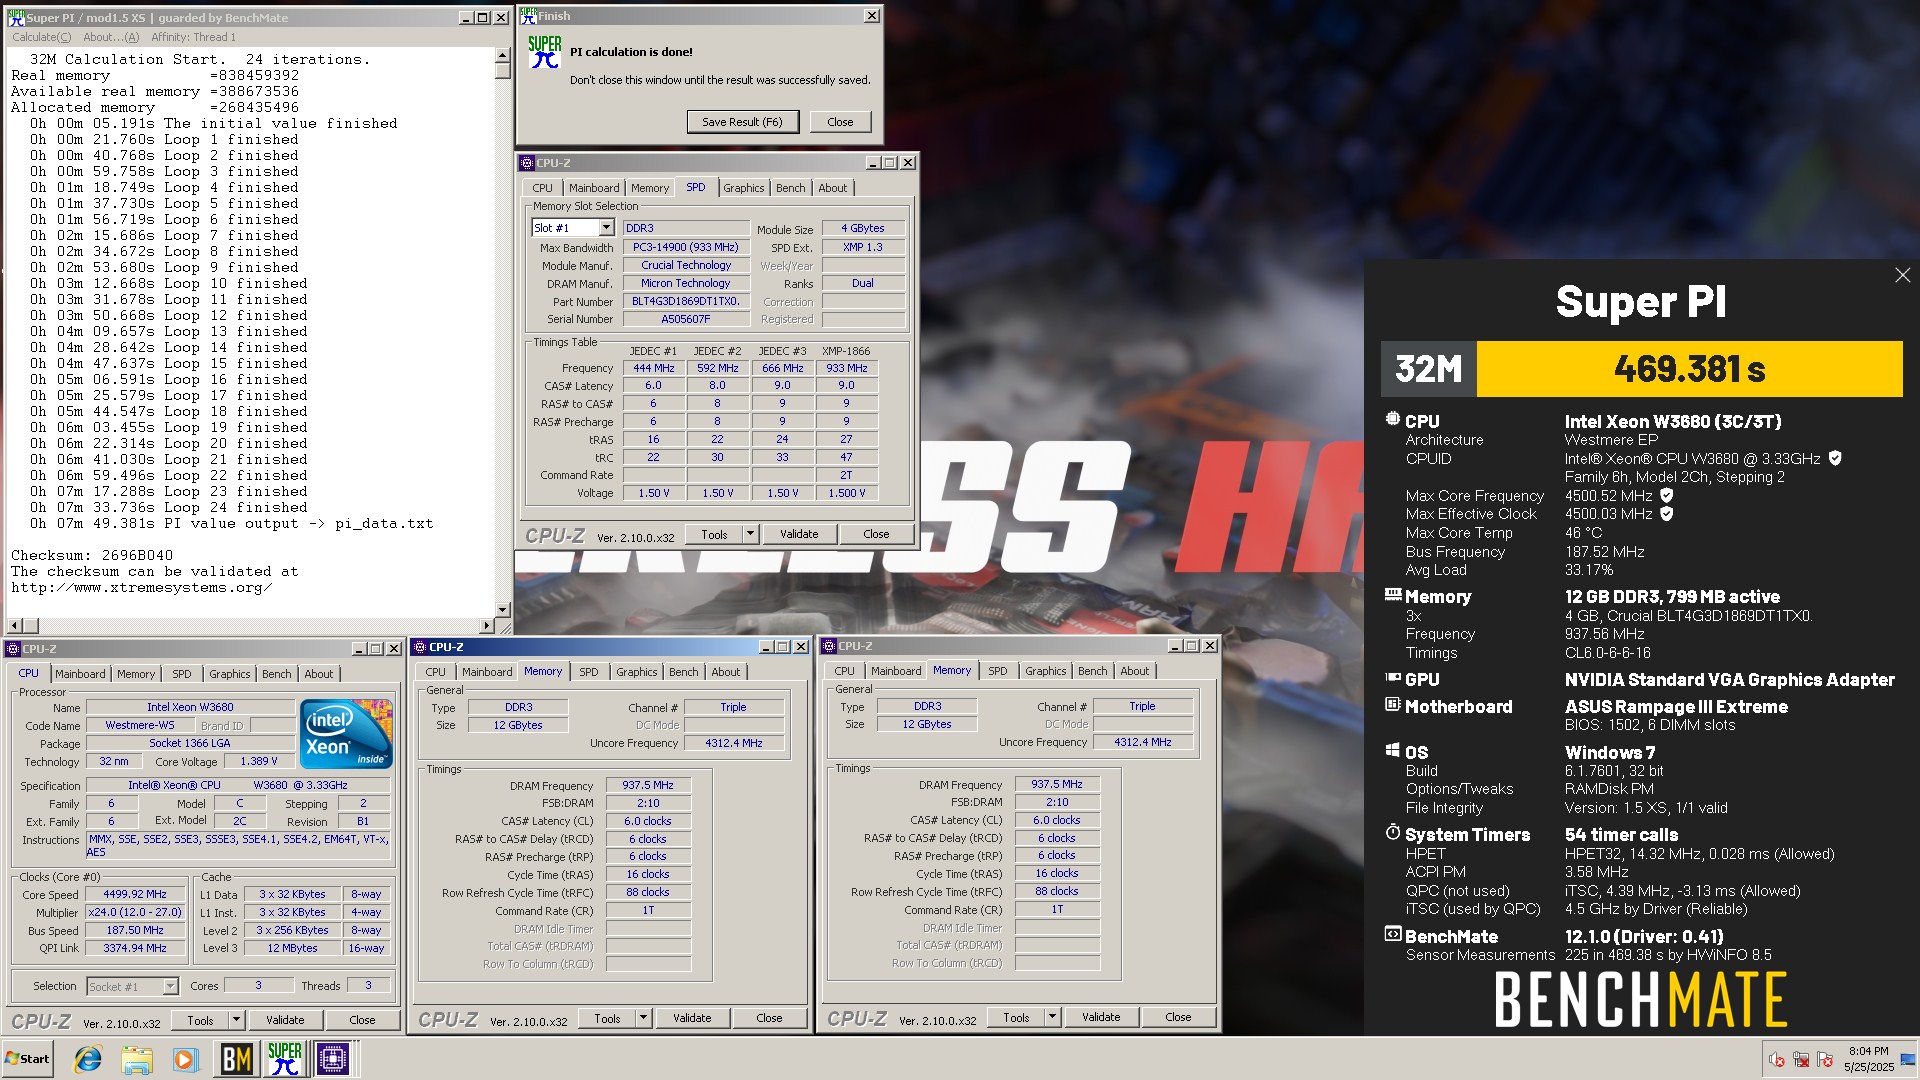1920x1080 pixels.
Task: Switch to BenchMate via BM taskbar icon
Action: coord(236,1059)
